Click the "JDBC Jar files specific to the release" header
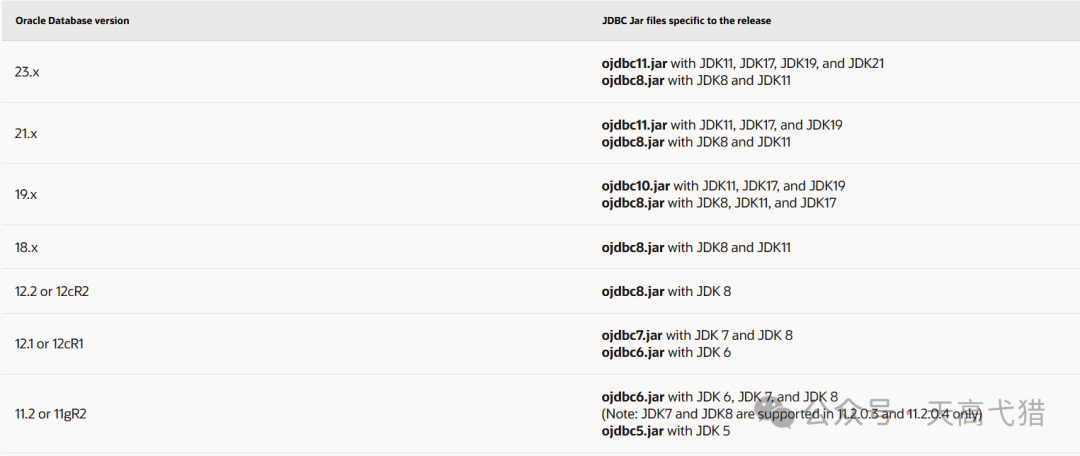The height and width of the screenshot is (456, 1080). point(686,20)
